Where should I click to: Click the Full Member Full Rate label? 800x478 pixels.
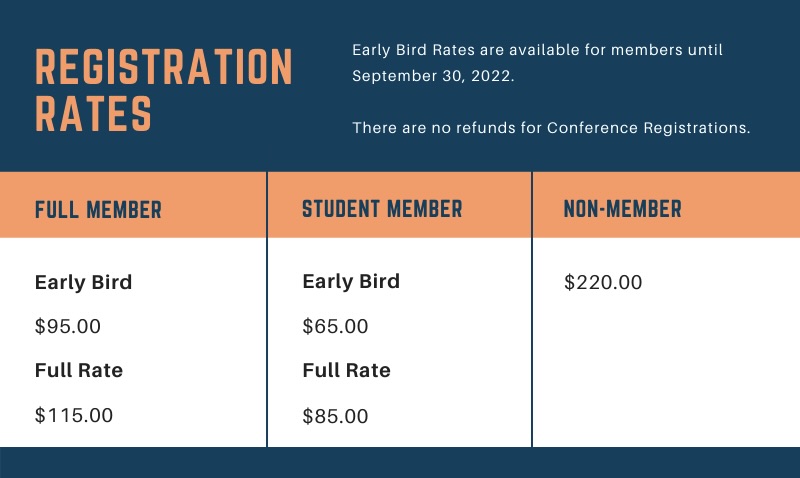coord(79,370)
